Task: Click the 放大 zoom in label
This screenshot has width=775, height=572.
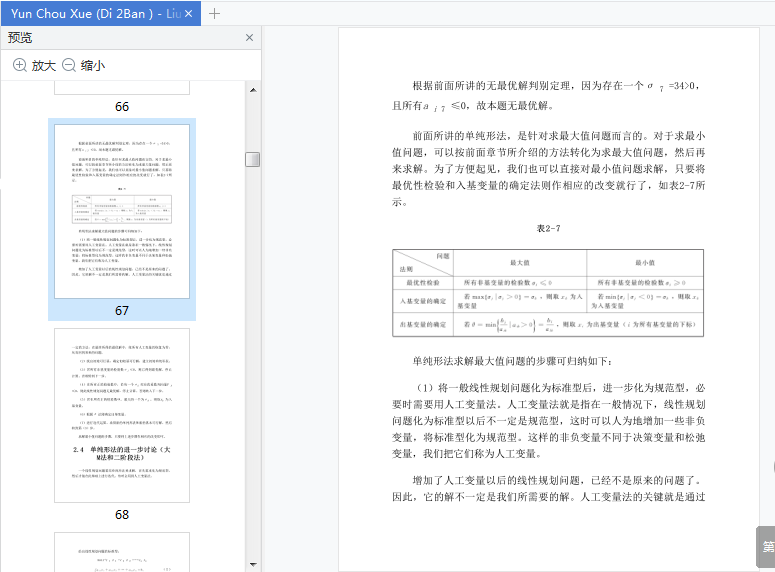Action: coord(43,65)
